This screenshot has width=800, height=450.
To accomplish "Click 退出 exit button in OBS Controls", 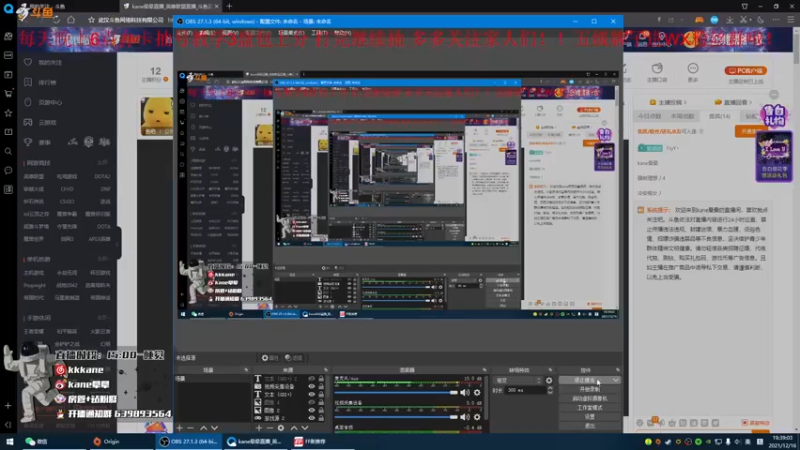I will [590, 426].
